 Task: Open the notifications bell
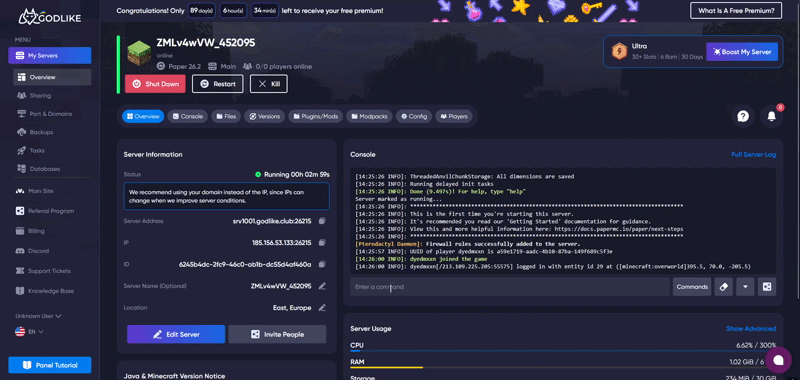point(771,117)
